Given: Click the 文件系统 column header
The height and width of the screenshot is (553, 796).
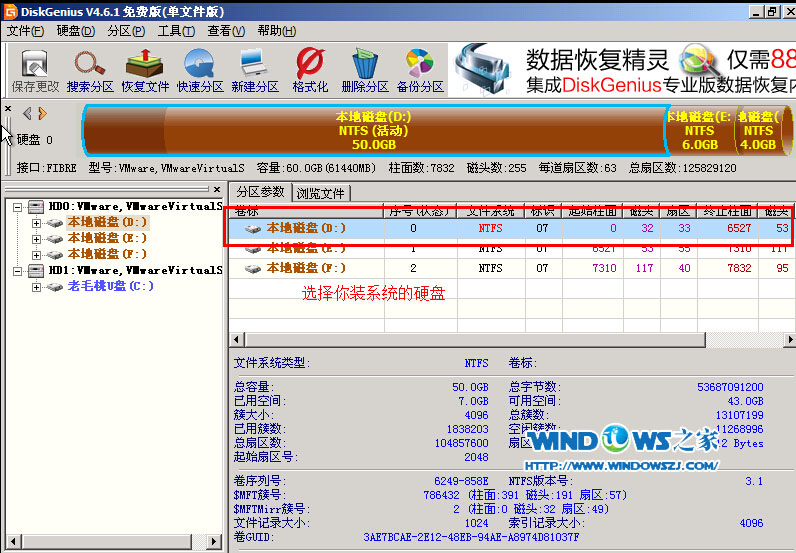Looking at the screenshot, I should tap(490, 211).
